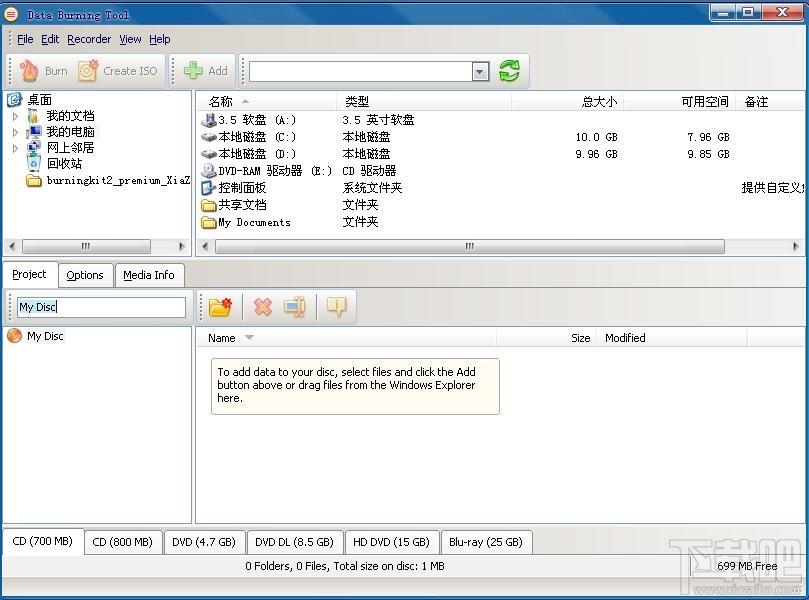Viewport: 809px width, 600px height.
Task: Click the orange disc icon beside My Disc
Action: [14, 336]
